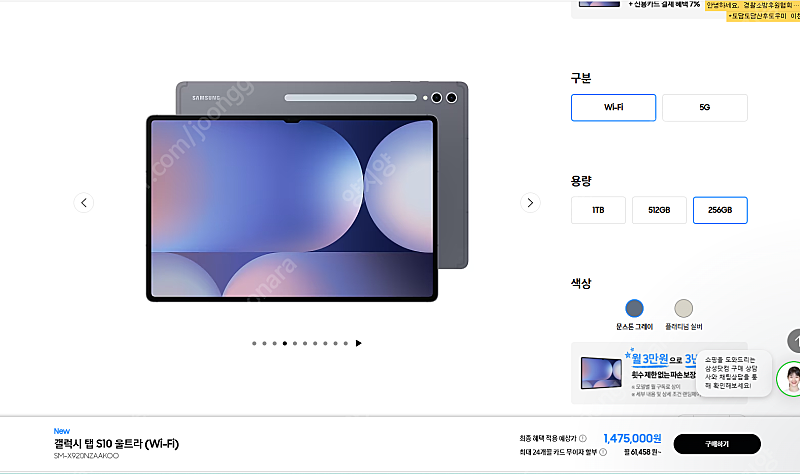Select 256GB storage capacity

720,210
